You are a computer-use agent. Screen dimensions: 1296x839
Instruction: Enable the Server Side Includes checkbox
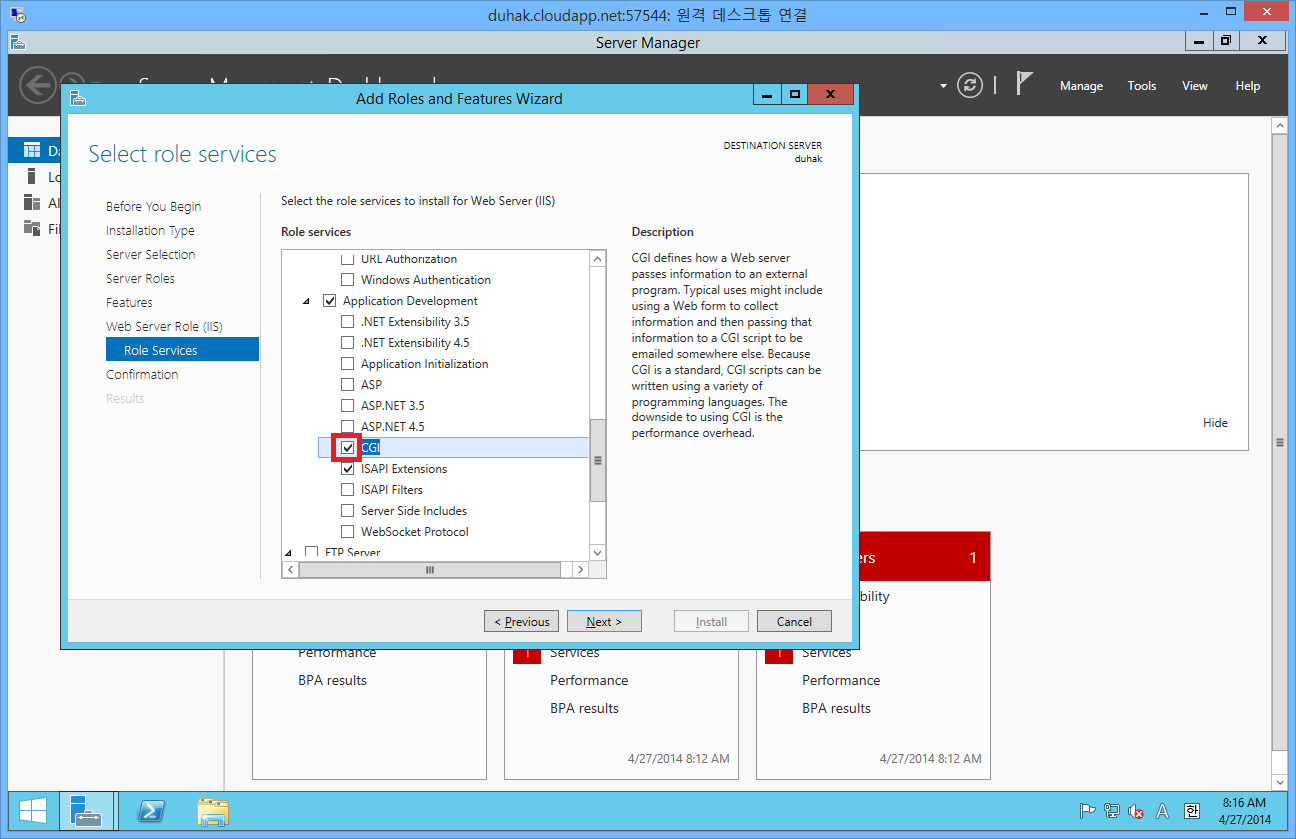[x=347, y=511]
